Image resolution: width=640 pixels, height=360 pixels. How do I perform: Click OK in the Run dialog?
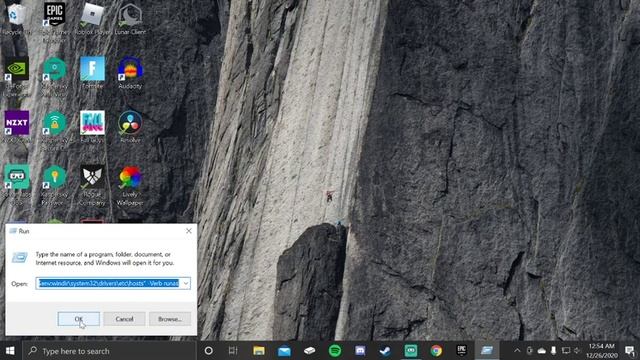78,319
